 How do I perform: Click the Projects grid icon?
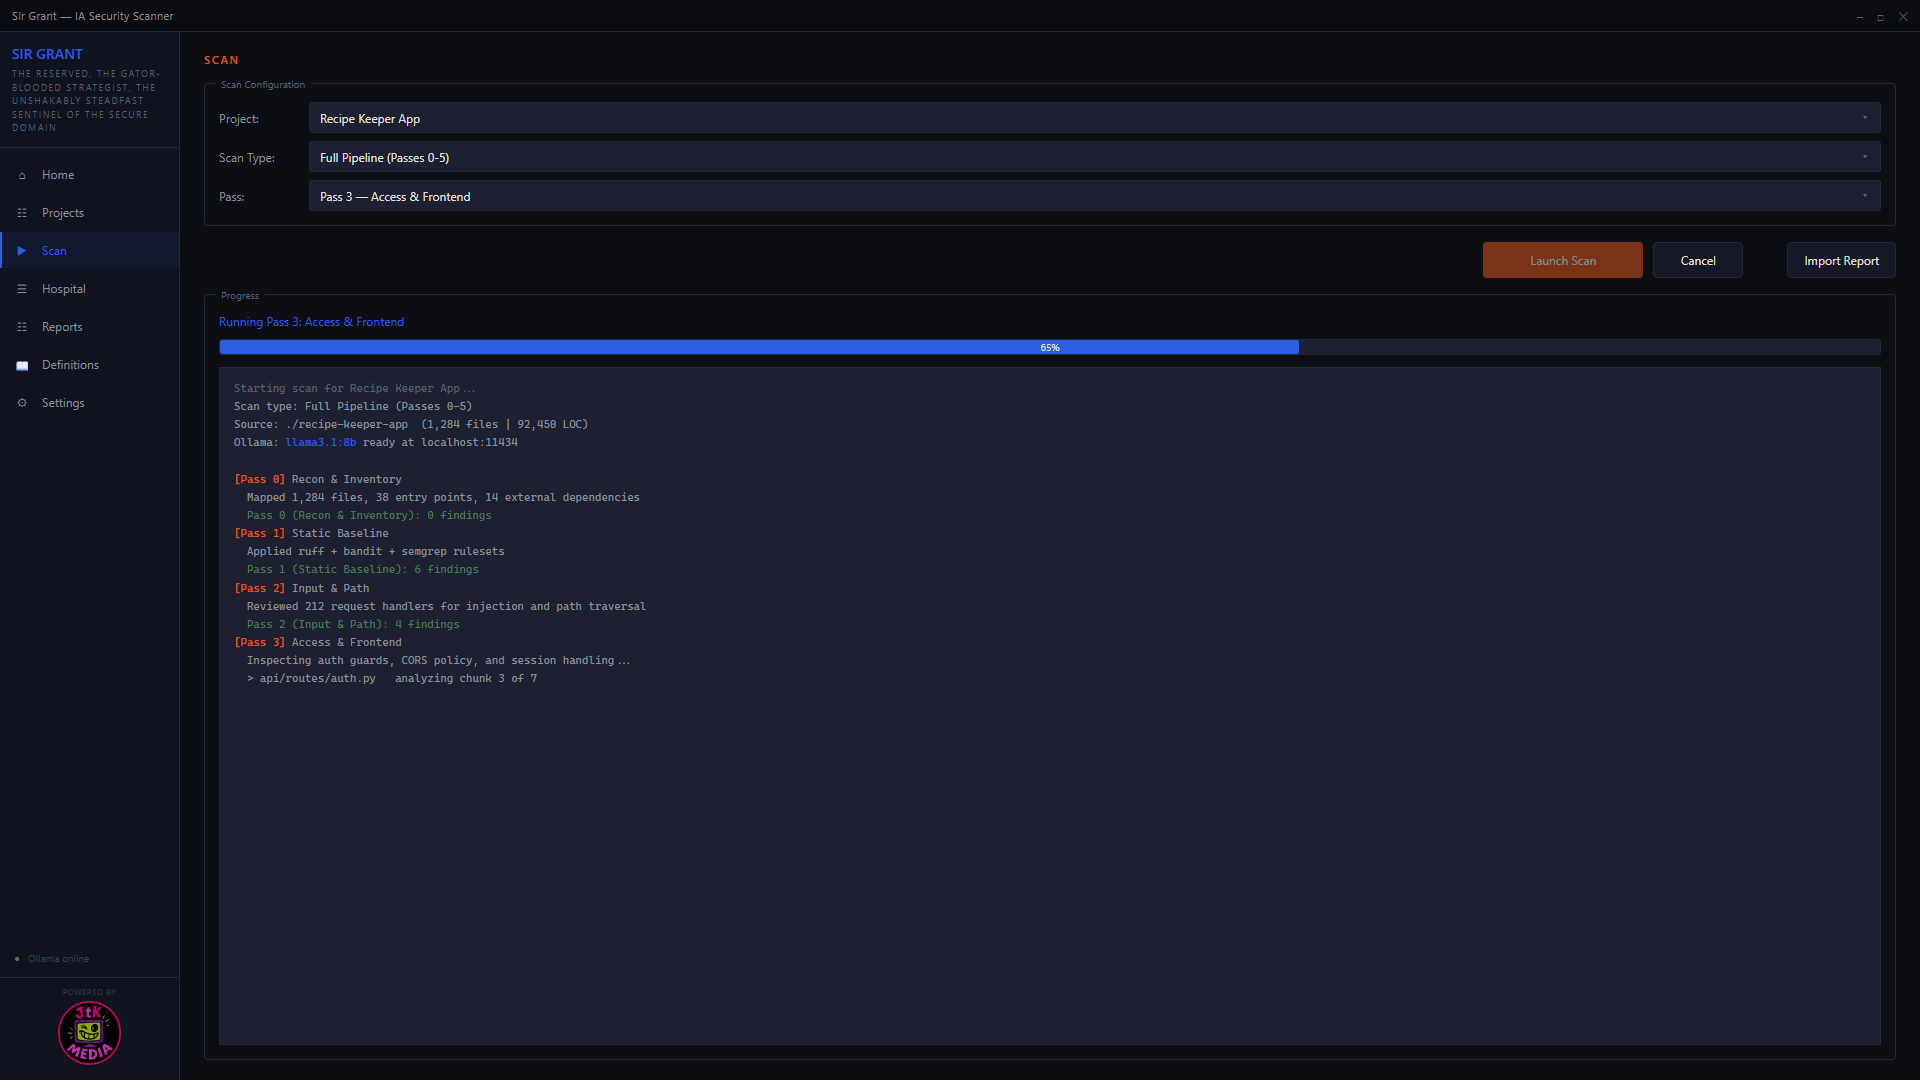pyautogui.click(x=22, y=213)
